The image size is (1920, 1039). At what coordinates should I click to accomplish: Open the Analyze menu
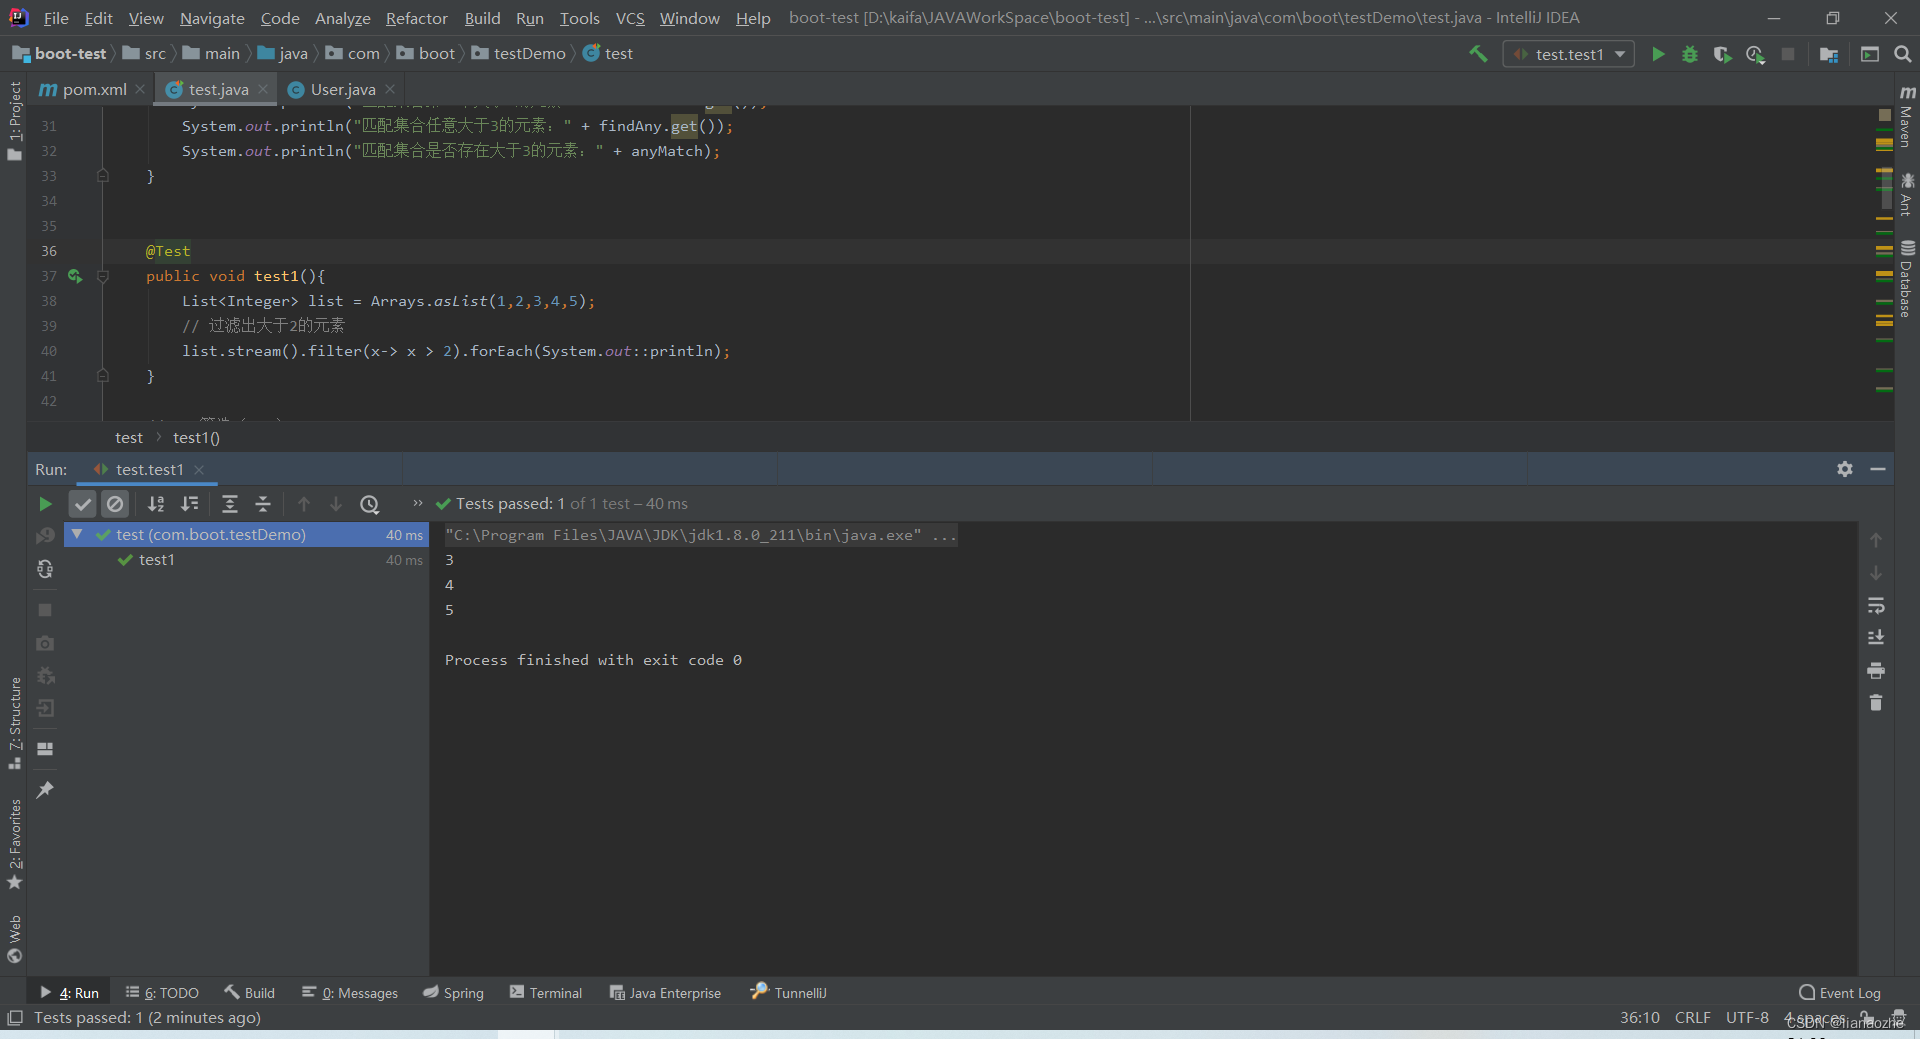pyautogui.click(x=342, y=18)
